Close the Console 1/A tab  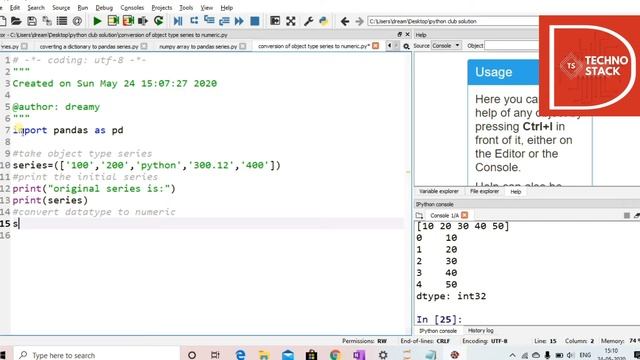tap(464, 216)
